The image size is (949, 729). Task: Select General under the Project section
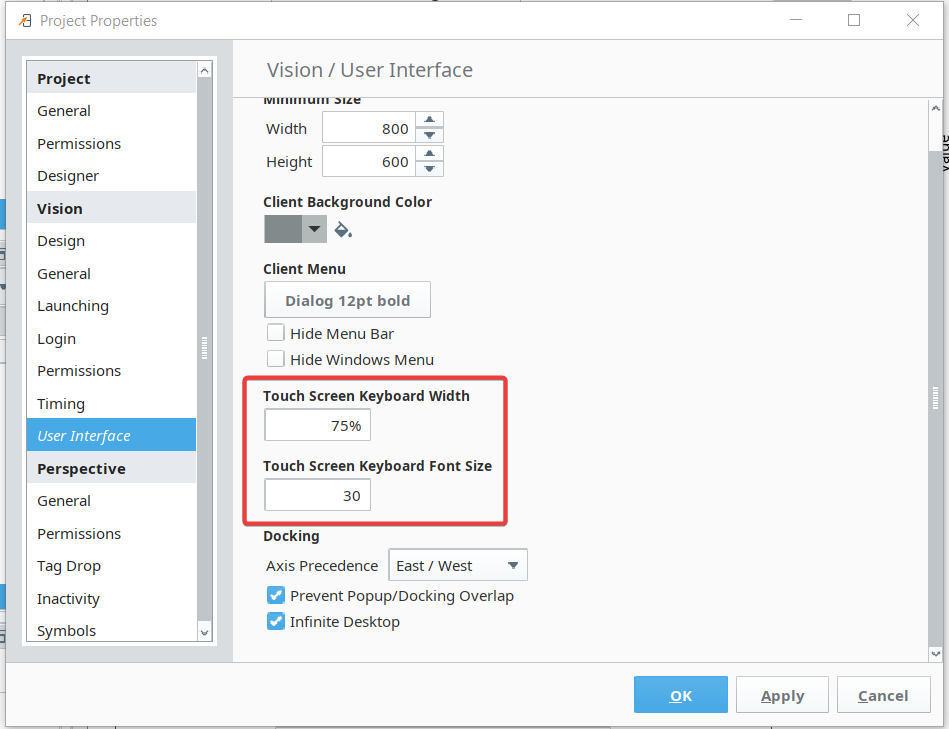pos(111,111)
